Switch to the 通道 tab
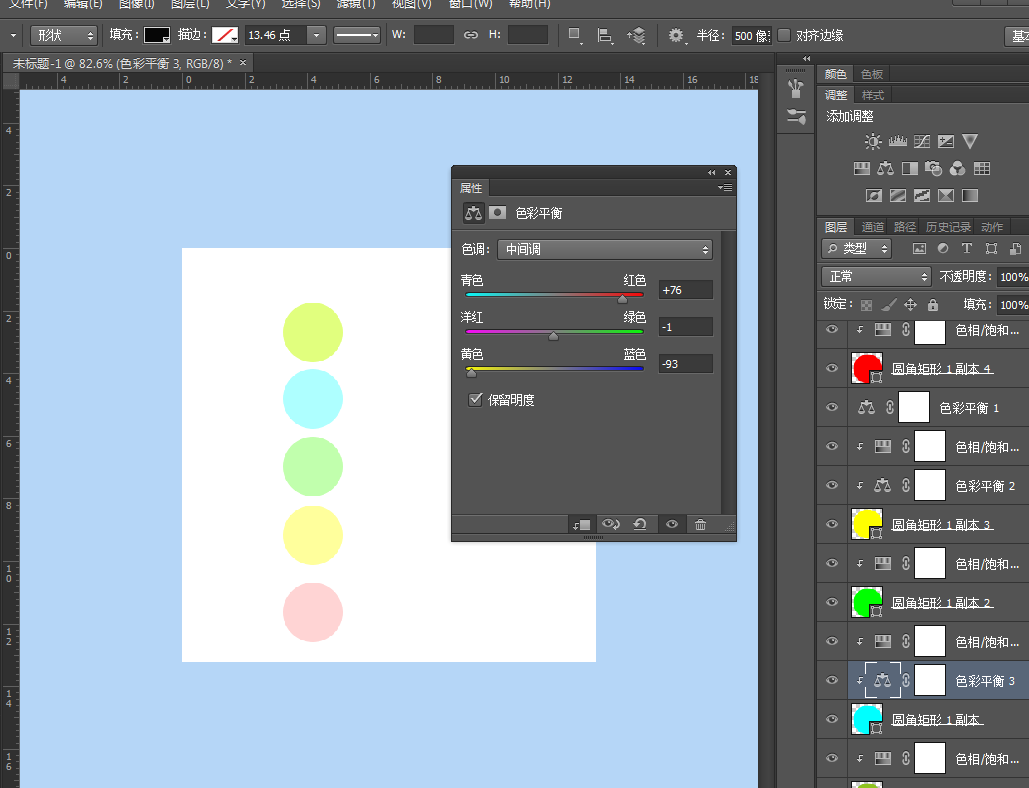This screenshot has height=788, width=1029. tap(872, 227)
